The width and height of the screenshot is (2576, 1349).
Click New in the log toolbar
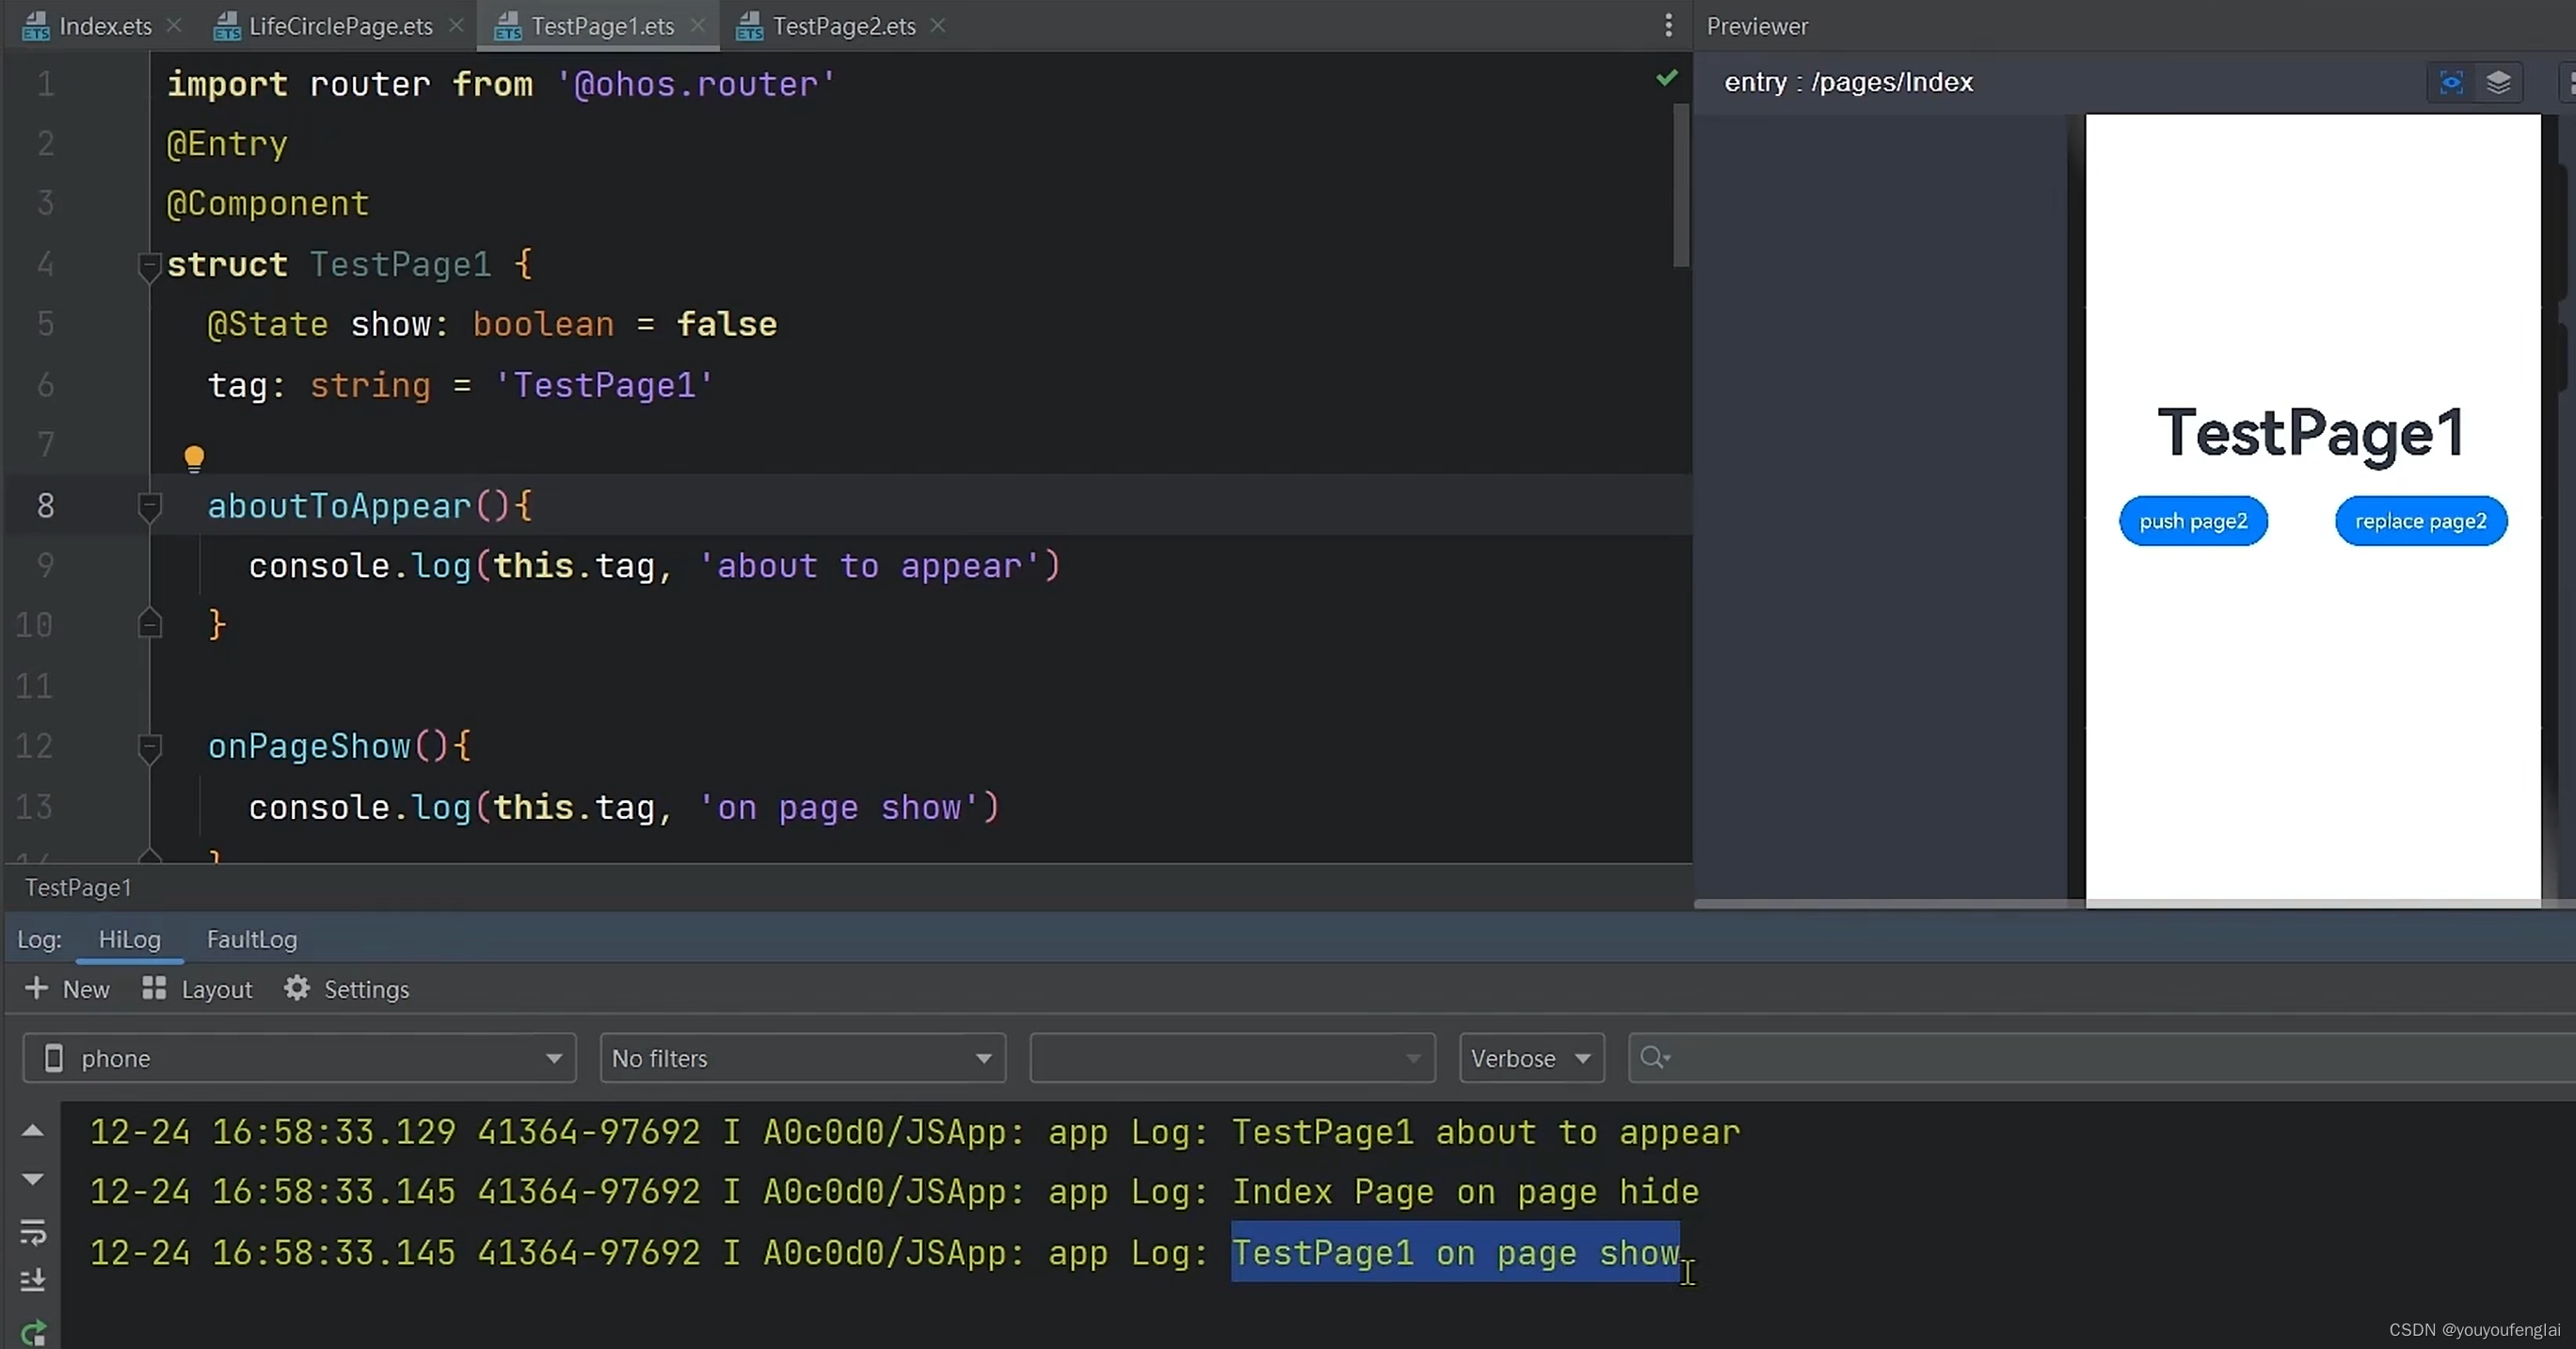coord(67,989)
